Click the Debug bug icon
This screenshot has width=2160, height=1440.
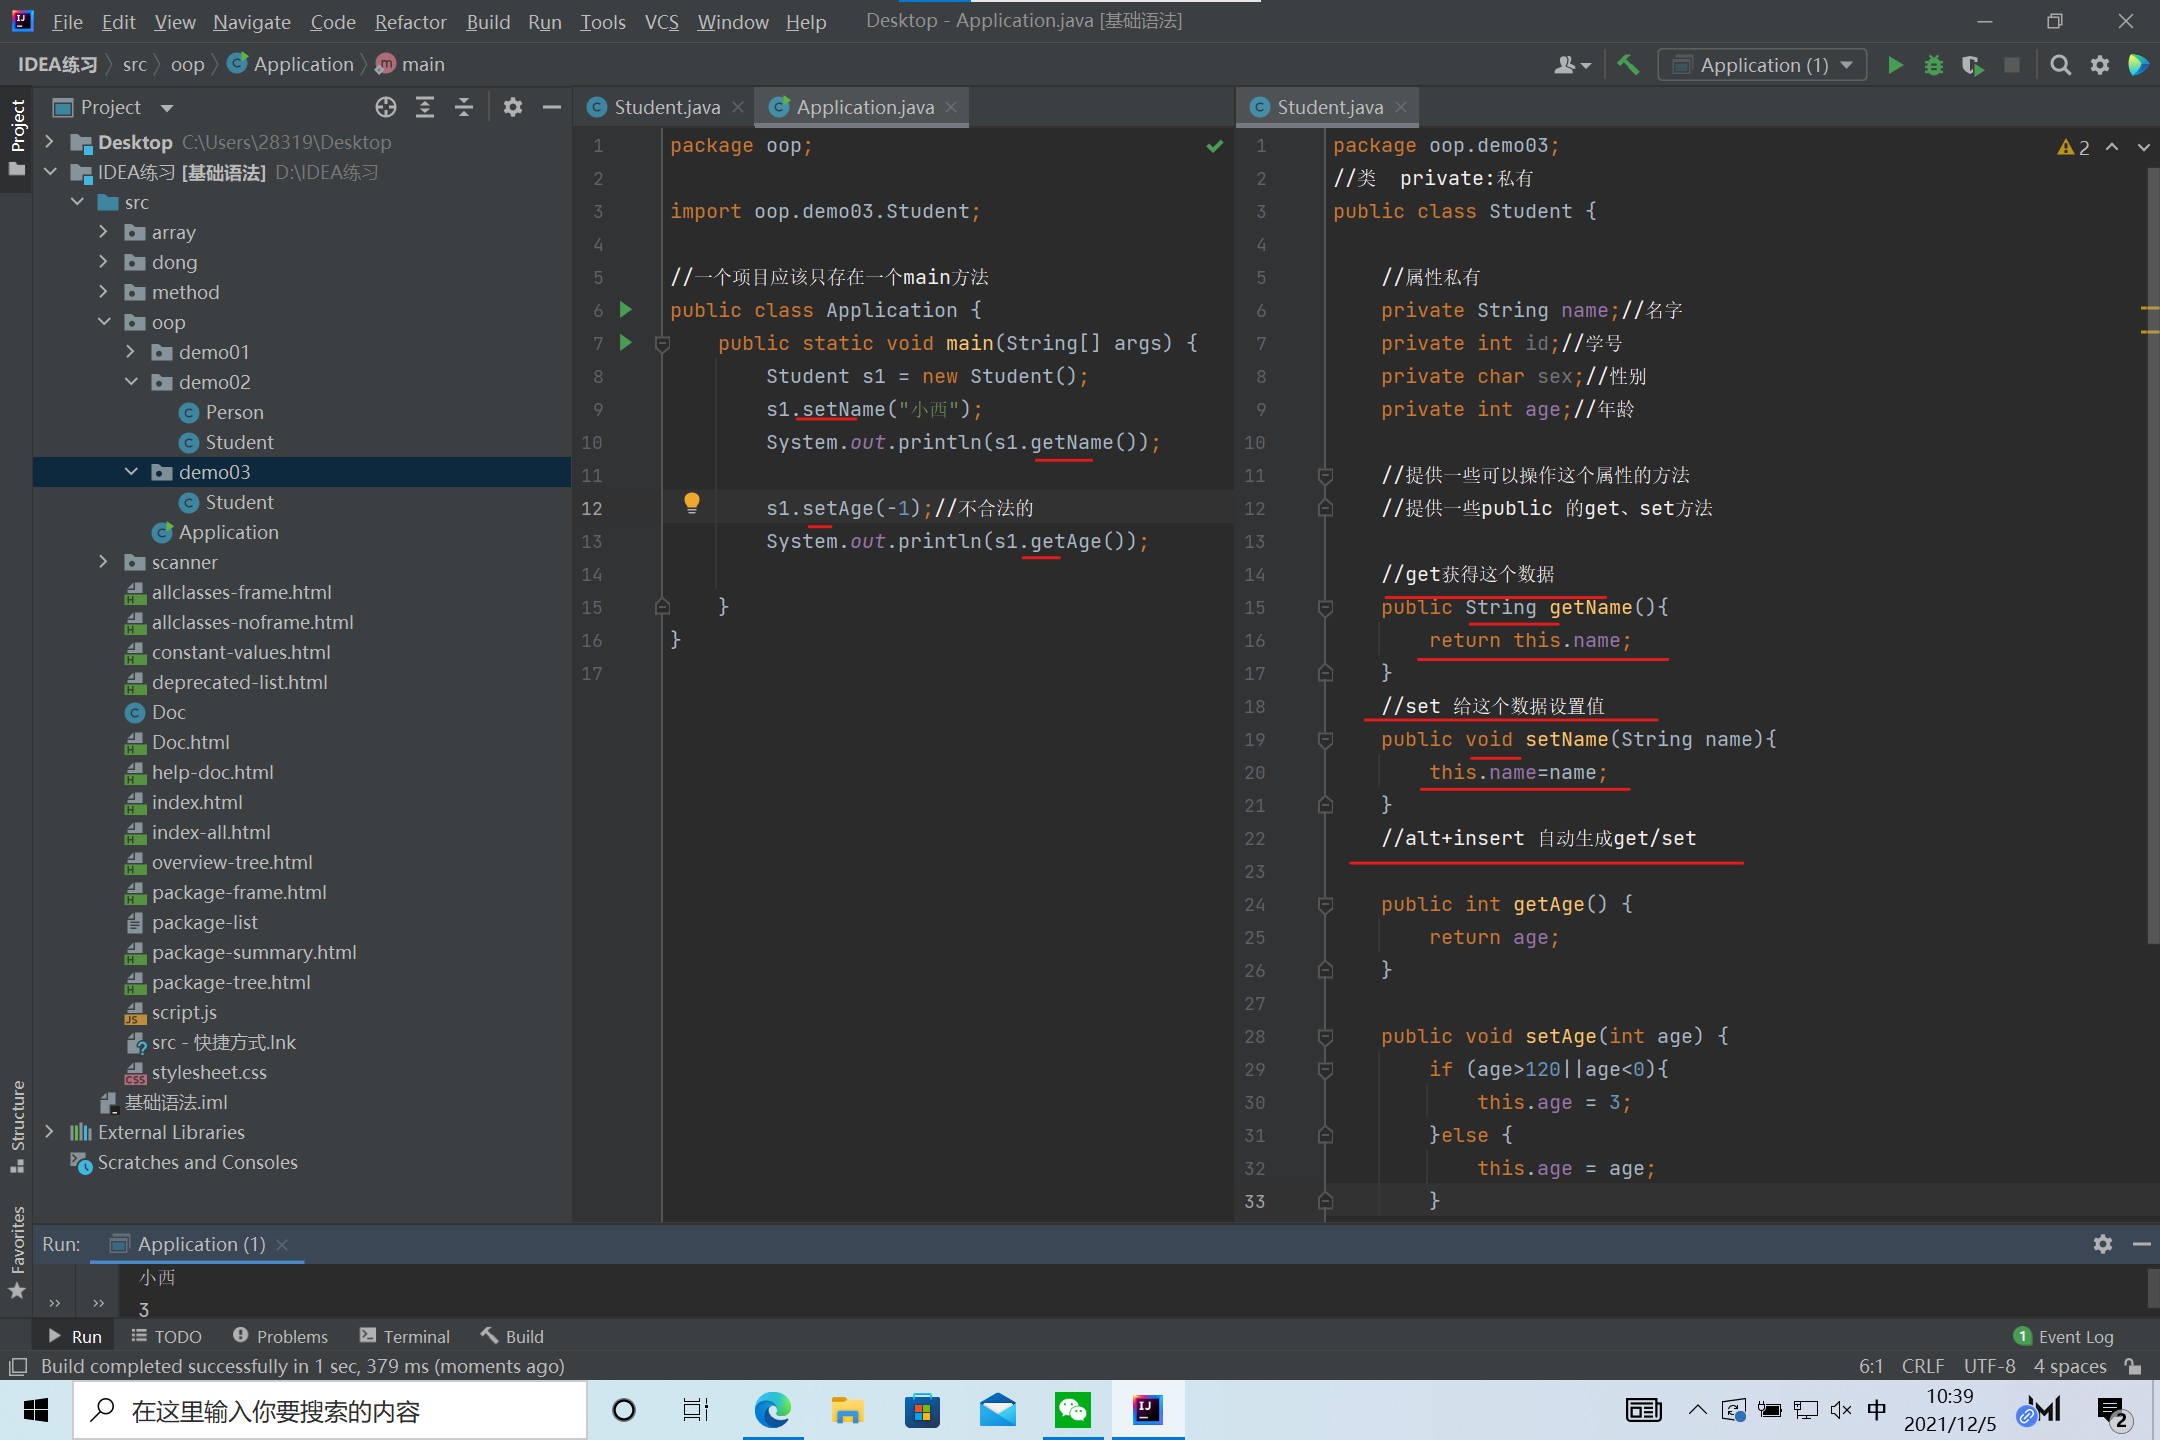pos(1934,65)
